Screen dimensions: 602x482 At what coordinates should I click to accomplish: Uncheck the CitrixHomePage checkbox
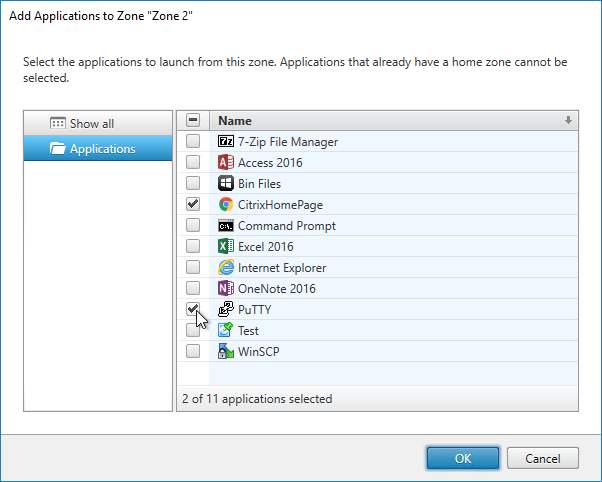(193, 204)
